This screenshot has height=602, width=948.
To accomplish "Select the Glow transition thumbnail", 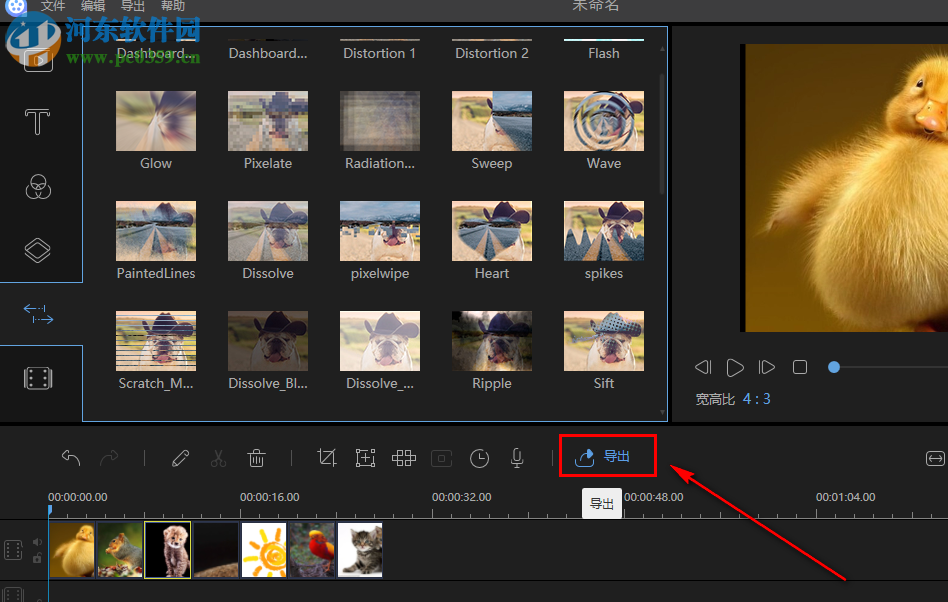I will (x=156, y=121).
